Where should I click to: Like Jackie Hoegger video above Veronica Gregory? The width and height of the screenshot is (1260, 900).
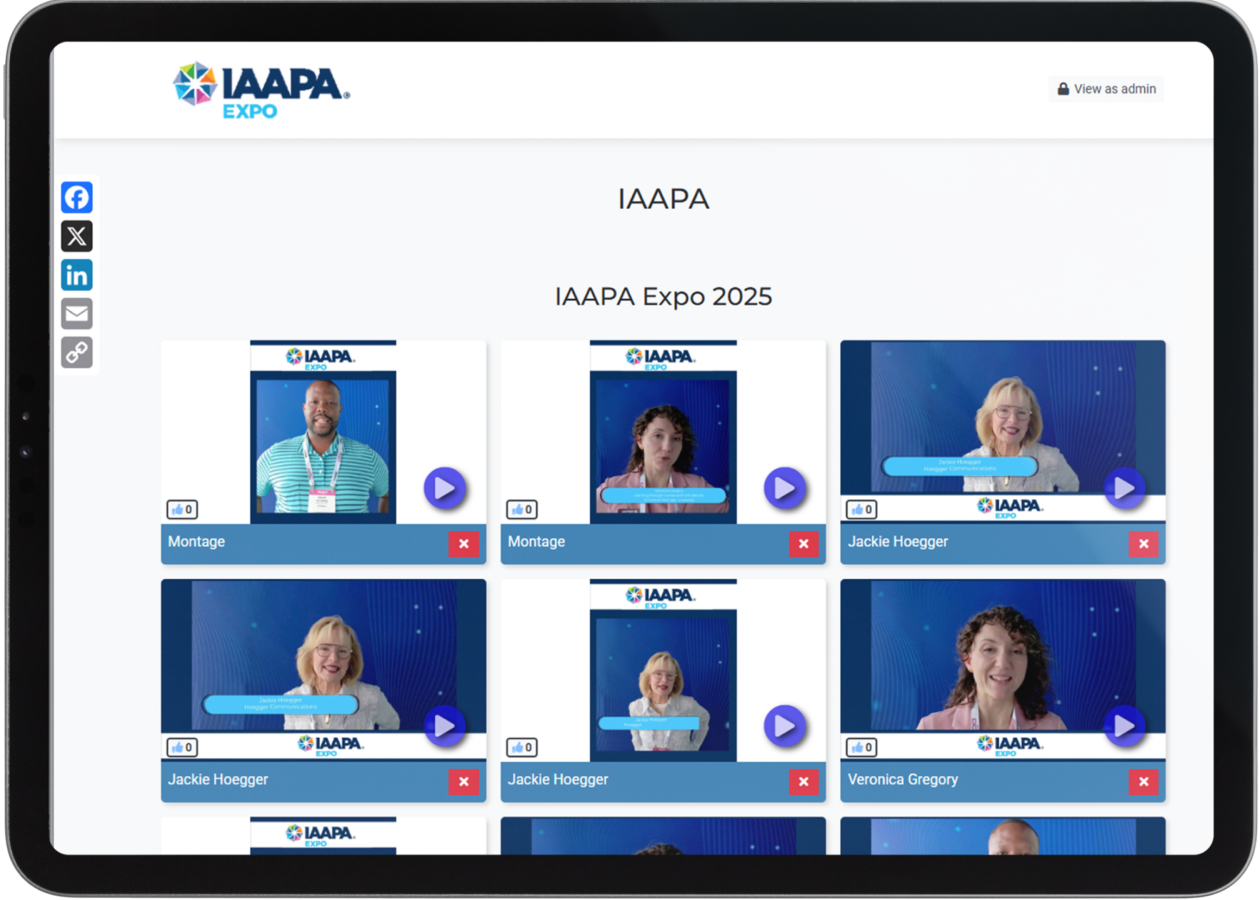click(x=862, y=509)
